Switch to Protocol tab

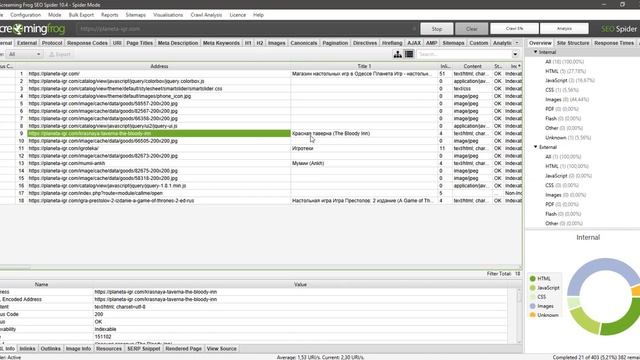tap(52, 43)
